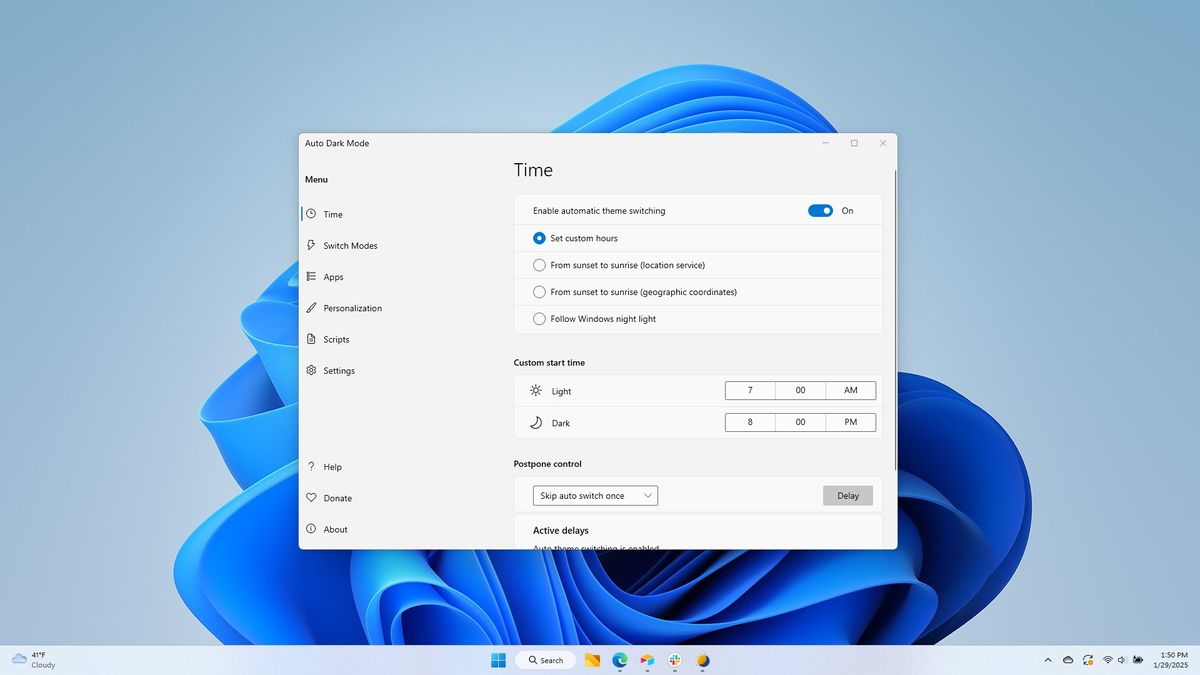Select the Follow Windows night light option
The height and width of the screenshot is (675, 1200).
tap(539, 318)
